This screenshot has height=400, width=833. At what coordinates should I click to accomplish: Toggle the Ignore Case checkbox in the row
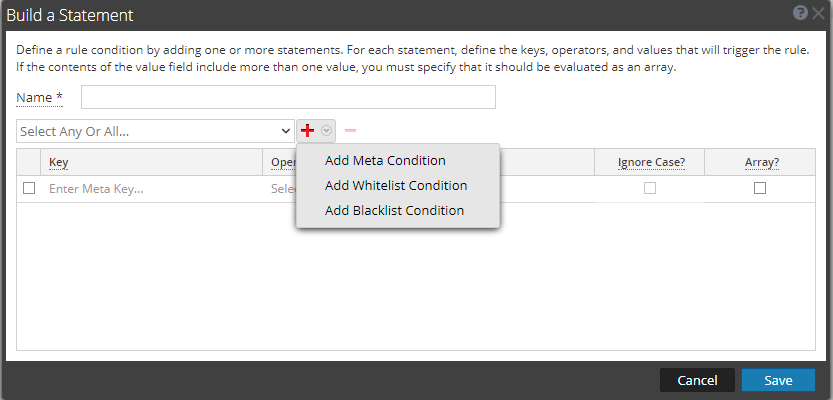pyautogui.click(x=650, y=188)
